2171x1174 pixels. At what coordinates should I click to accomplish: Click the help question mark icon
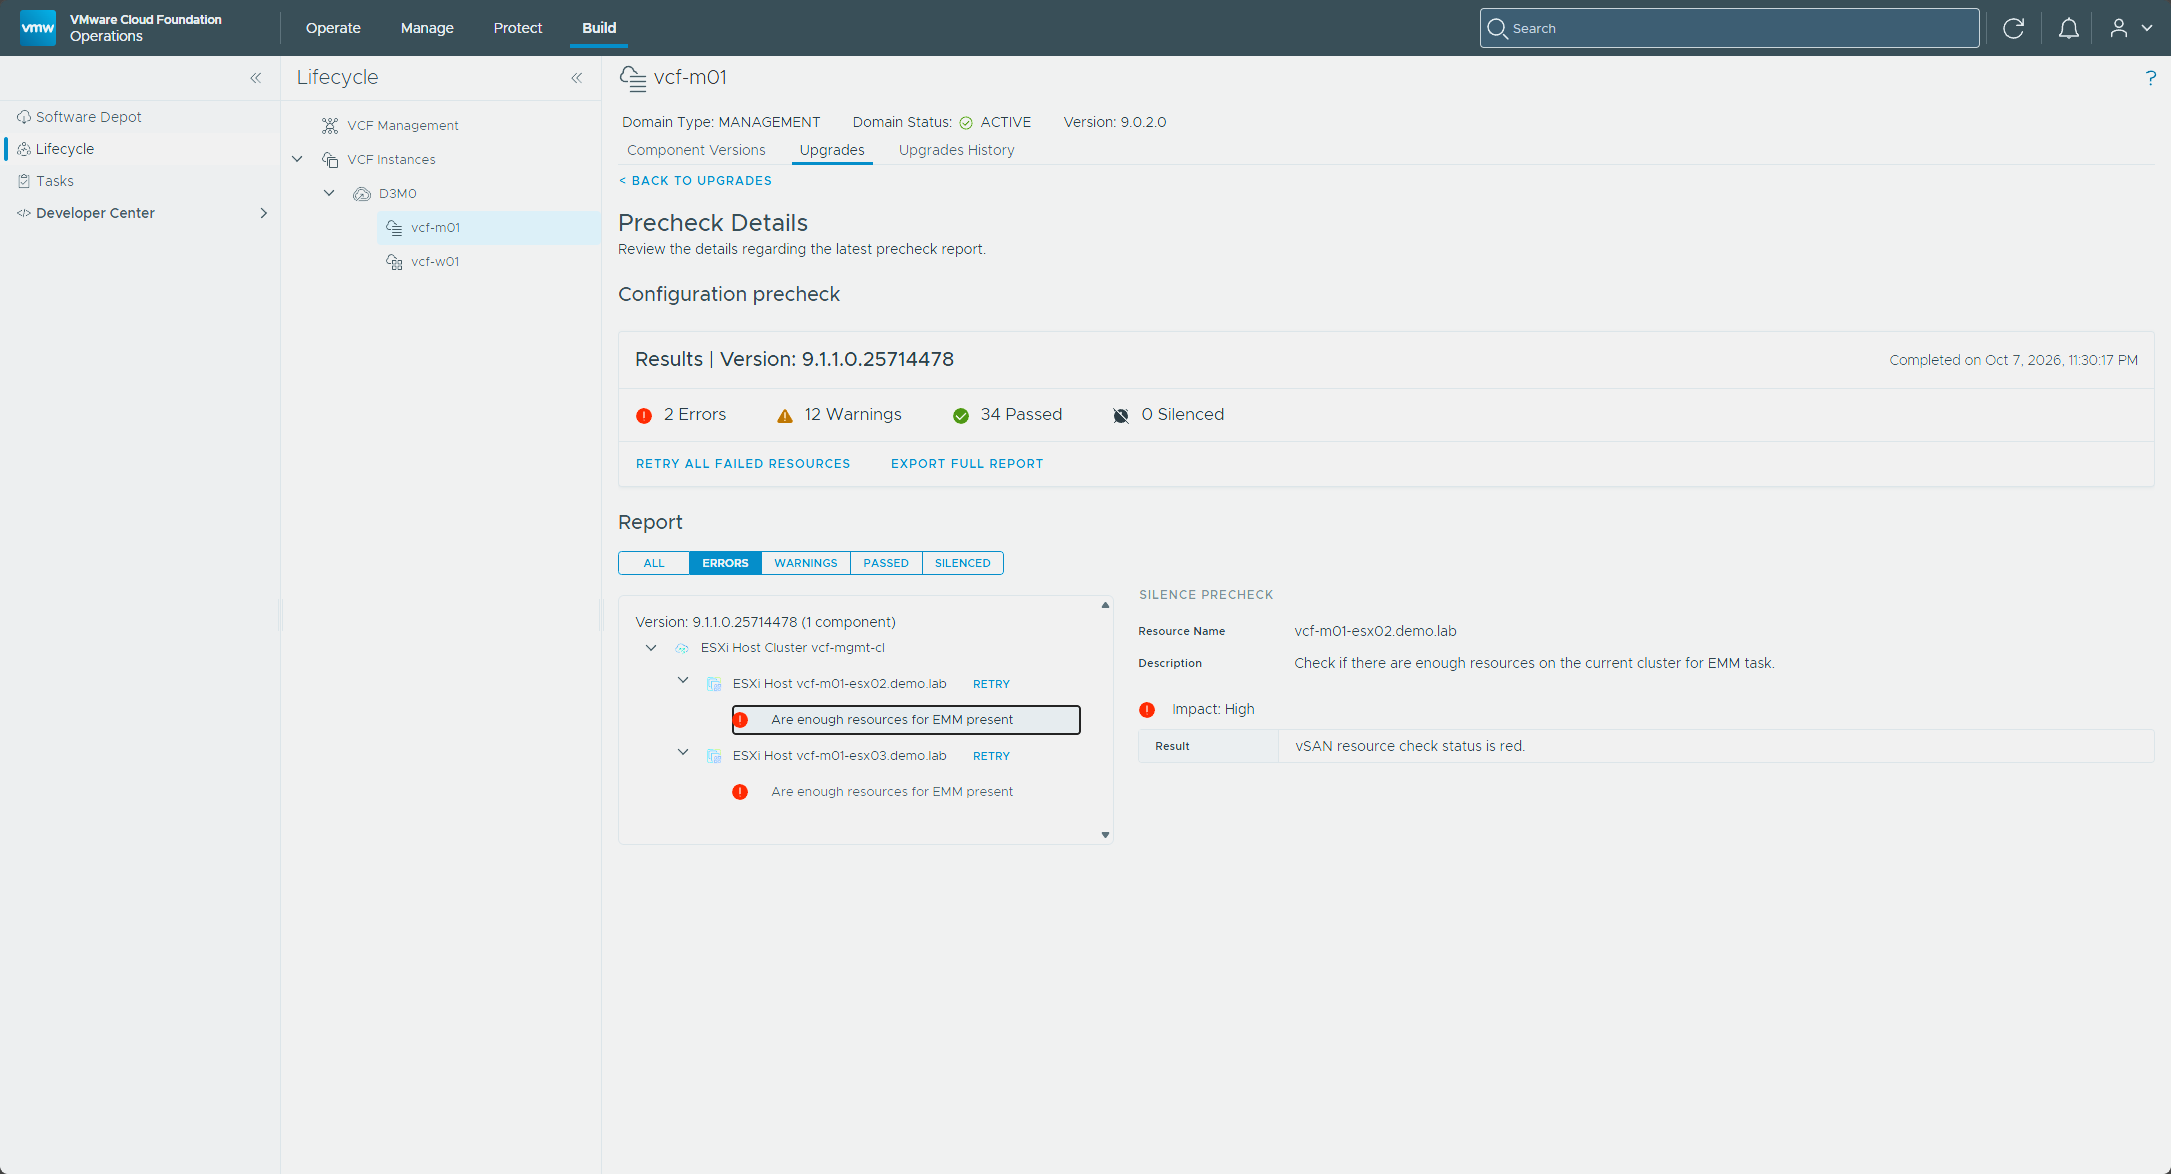[x=2150, y=78]
